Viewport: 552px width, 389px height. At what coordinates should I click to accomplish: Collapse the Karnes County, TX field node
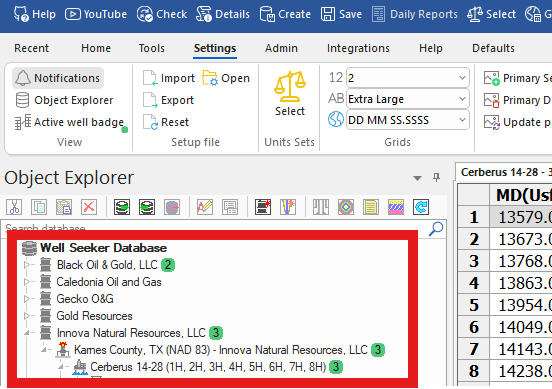[44, 350]
